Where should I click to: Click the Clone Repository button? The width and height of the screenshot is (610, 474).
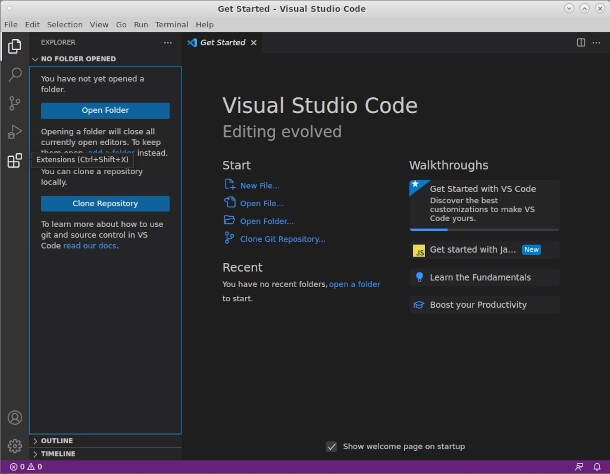[x=105, y=204]
